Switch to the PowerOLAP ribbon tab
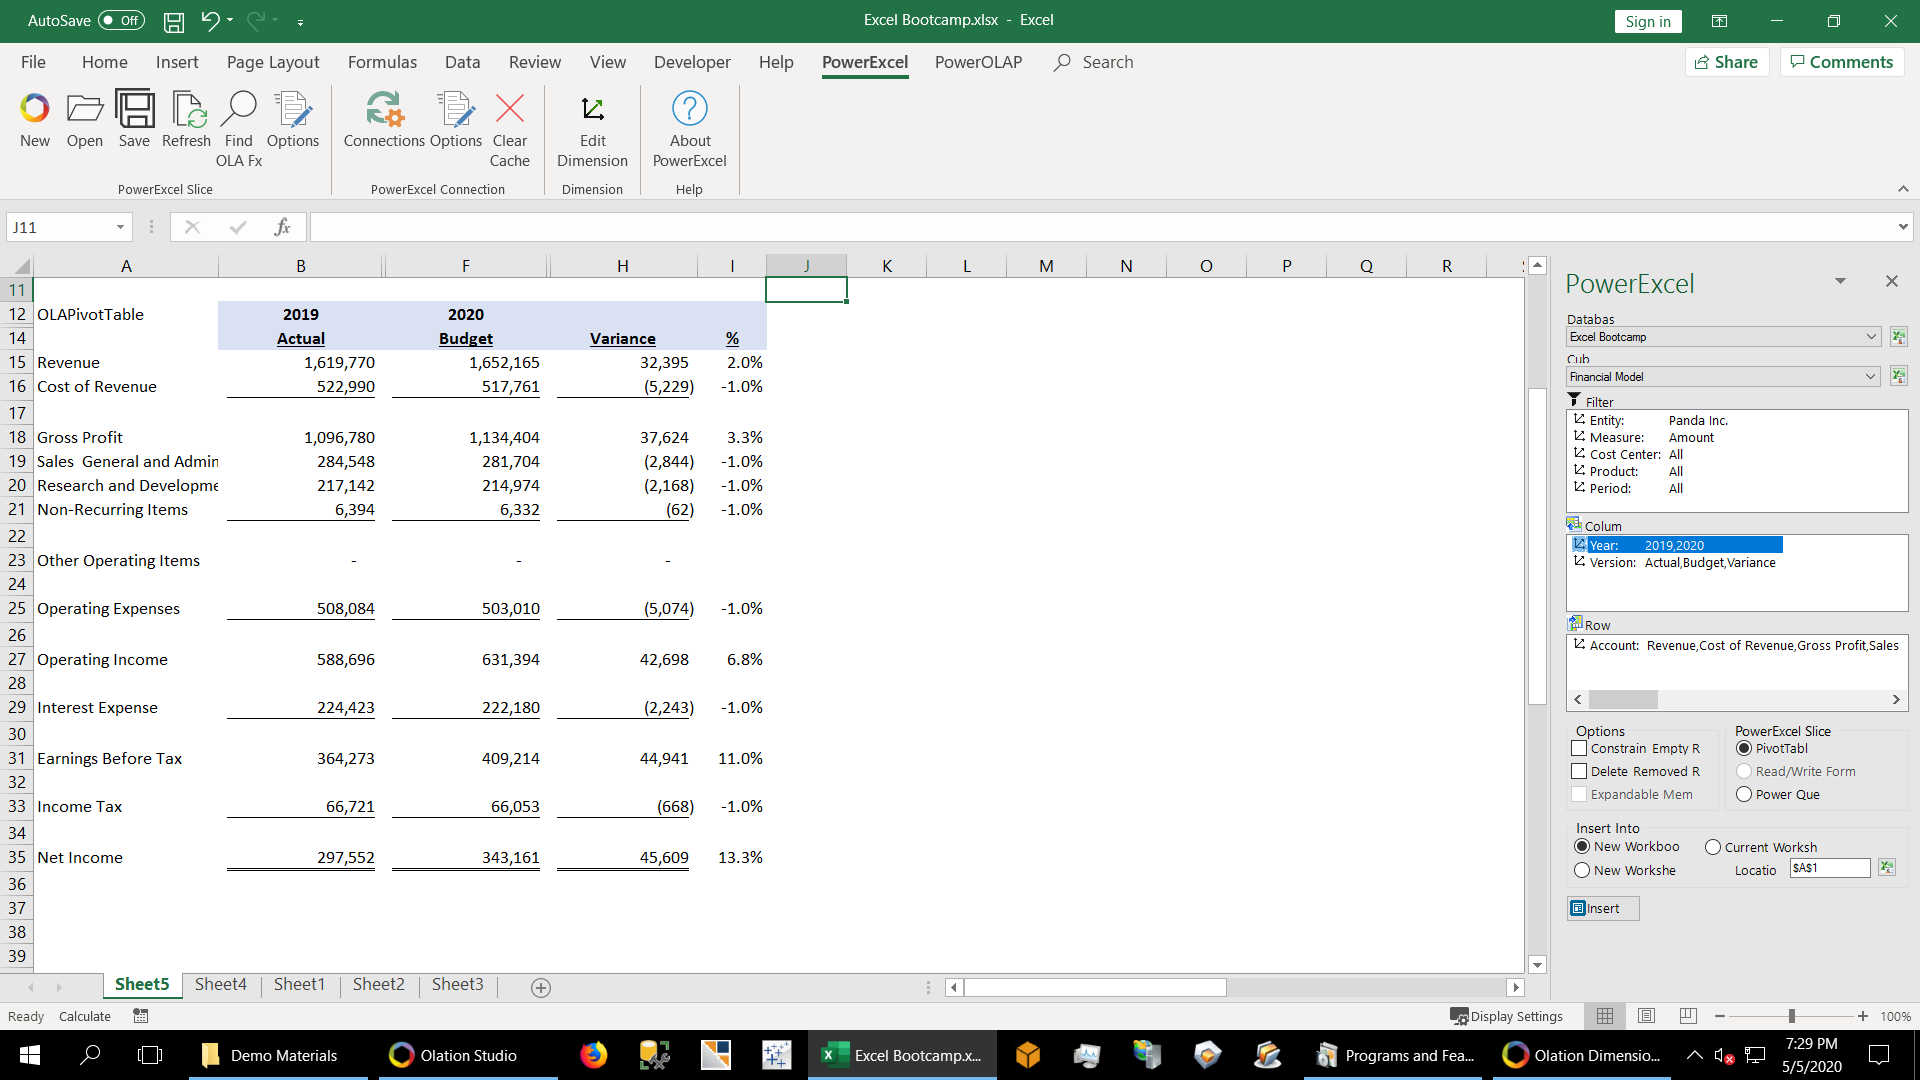This screenshot has width=1920, height=1080. tap(978, 62)
